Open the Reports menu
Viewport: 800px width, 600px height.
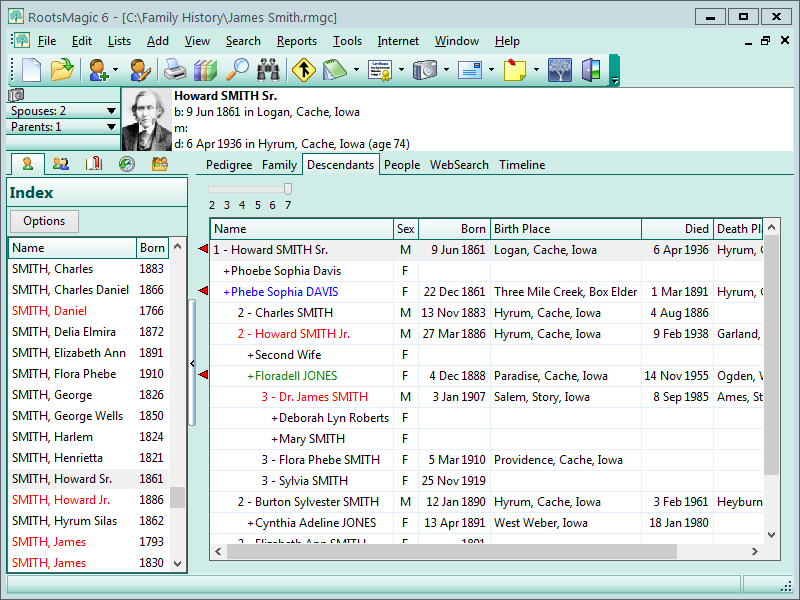coord(296,41)
